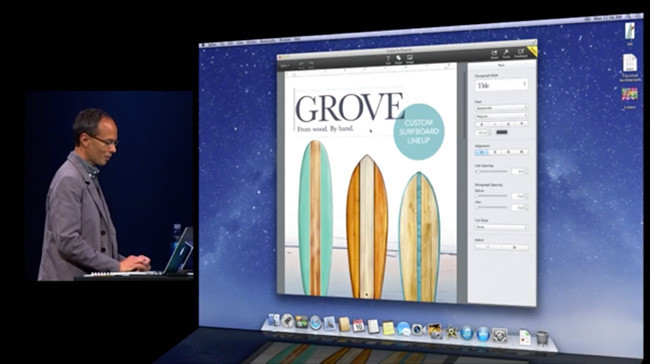This screenshot has width=650, height=364.
Task: Click the After paragraph spacing slider
Action: click(492, 207)
